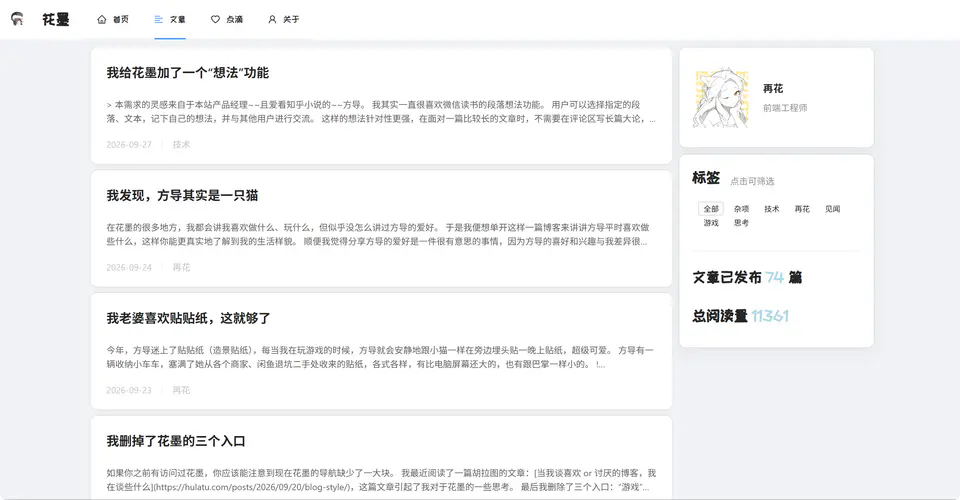Filter by the 杂项 tag
The height and width of the screenshot is (500, 960).
pyautogui.click(x=741, y=209)
